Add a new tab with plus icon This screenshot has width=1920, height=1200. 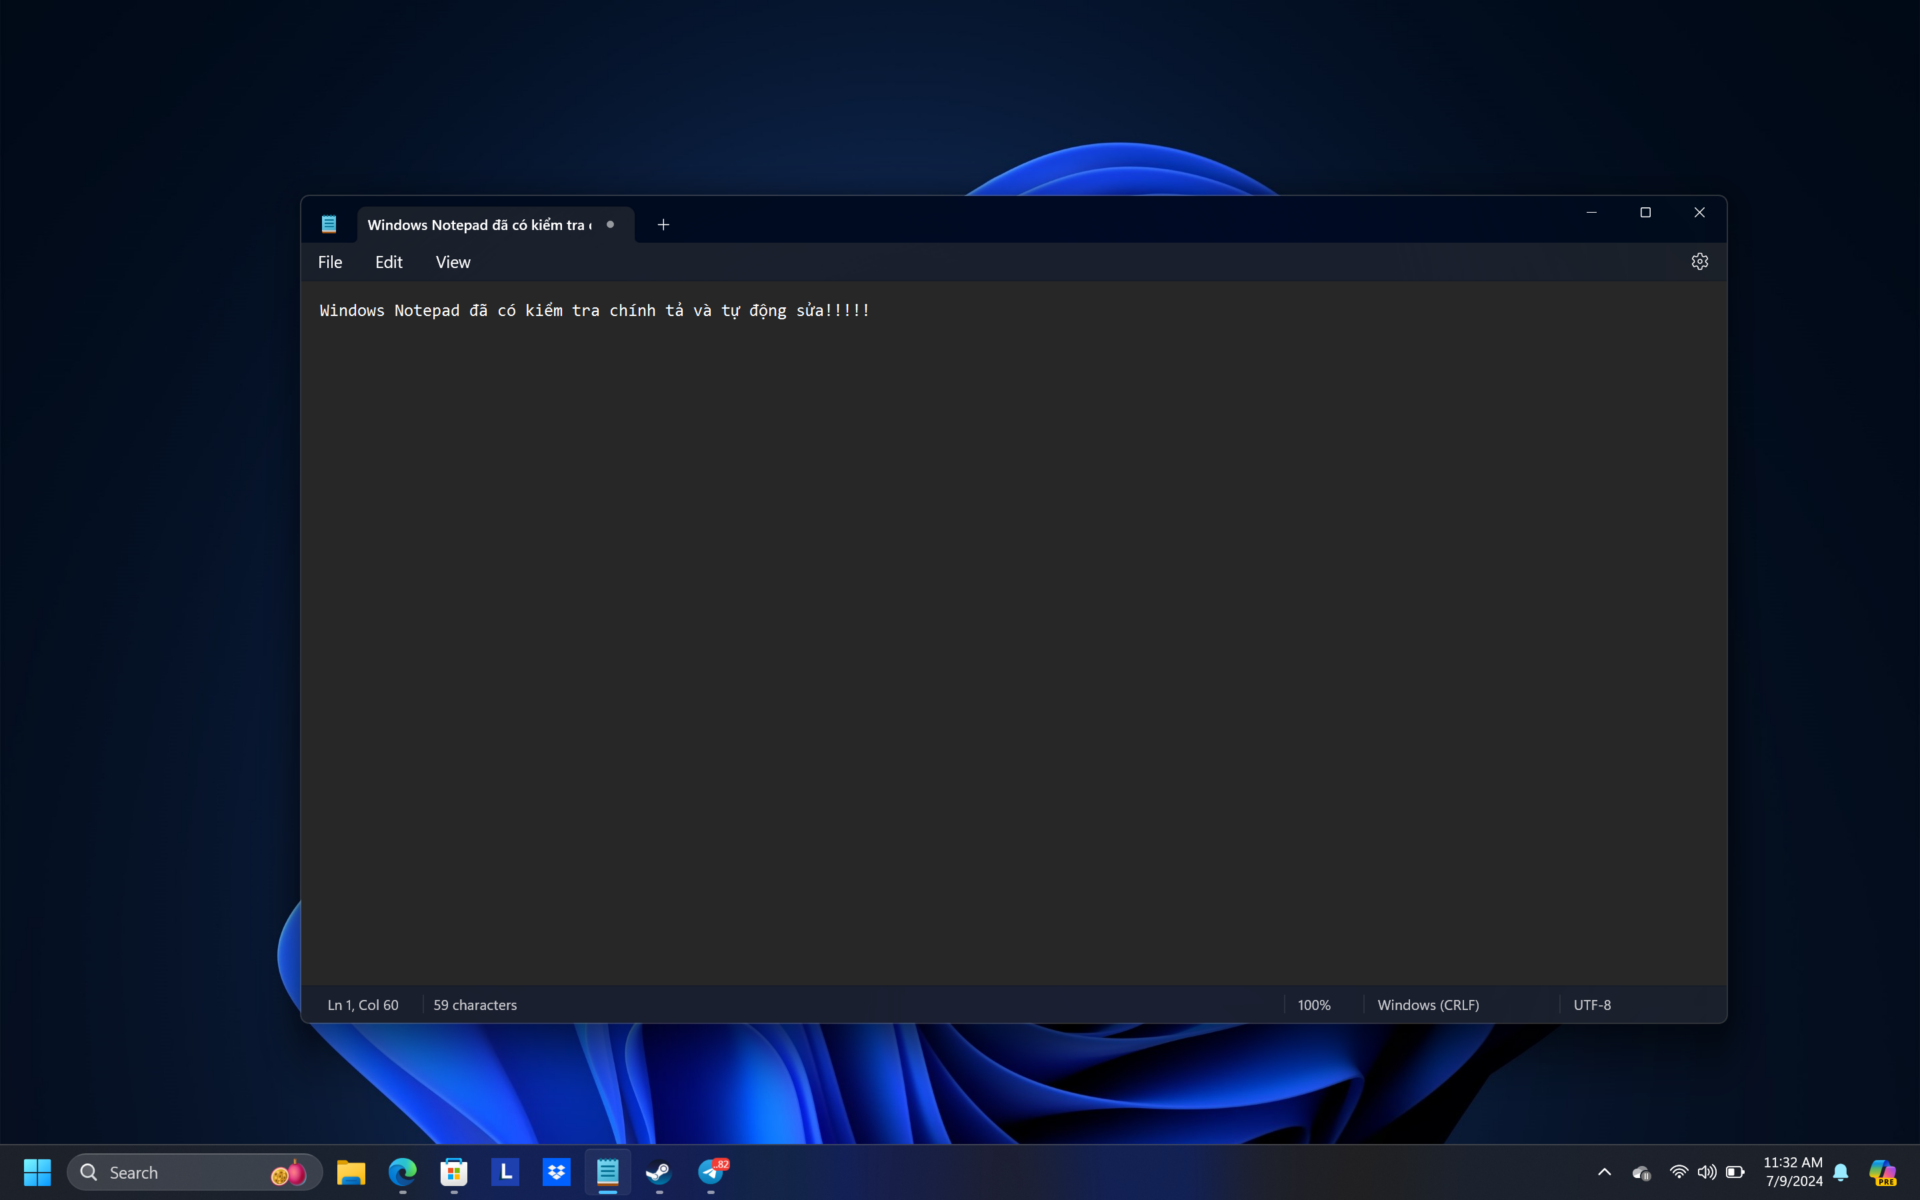663,224
